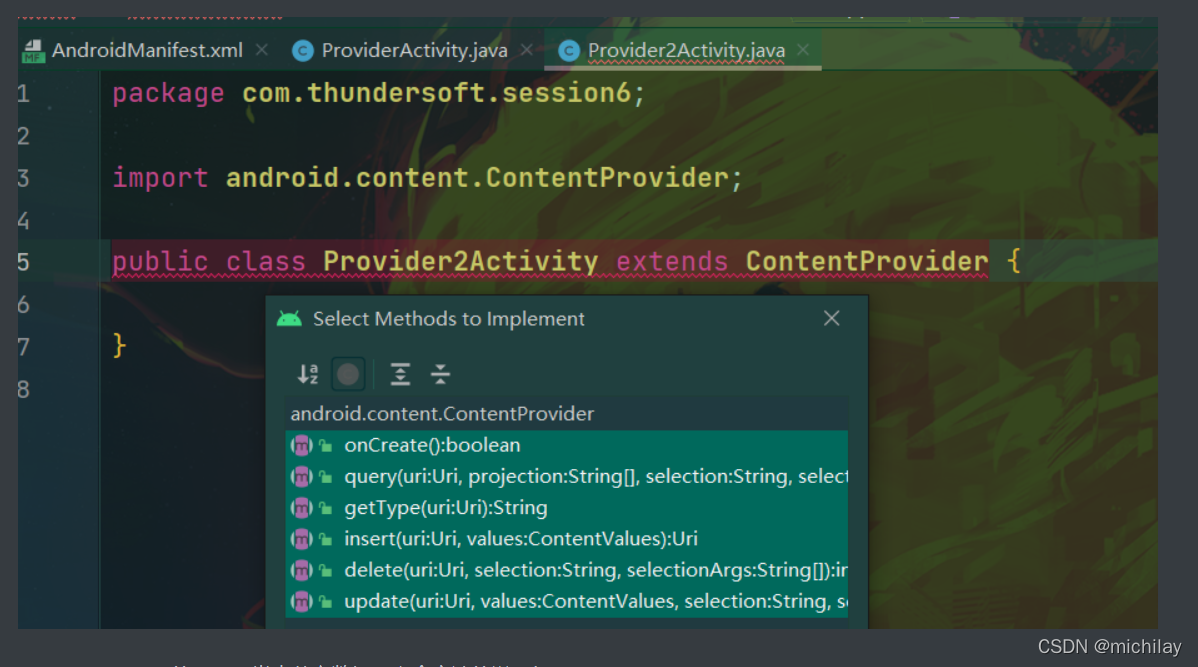Close the ProviderActivity.java tab
Viewport: 1198px width, 667px height.
pyautogui.click(x=527, y=50)
